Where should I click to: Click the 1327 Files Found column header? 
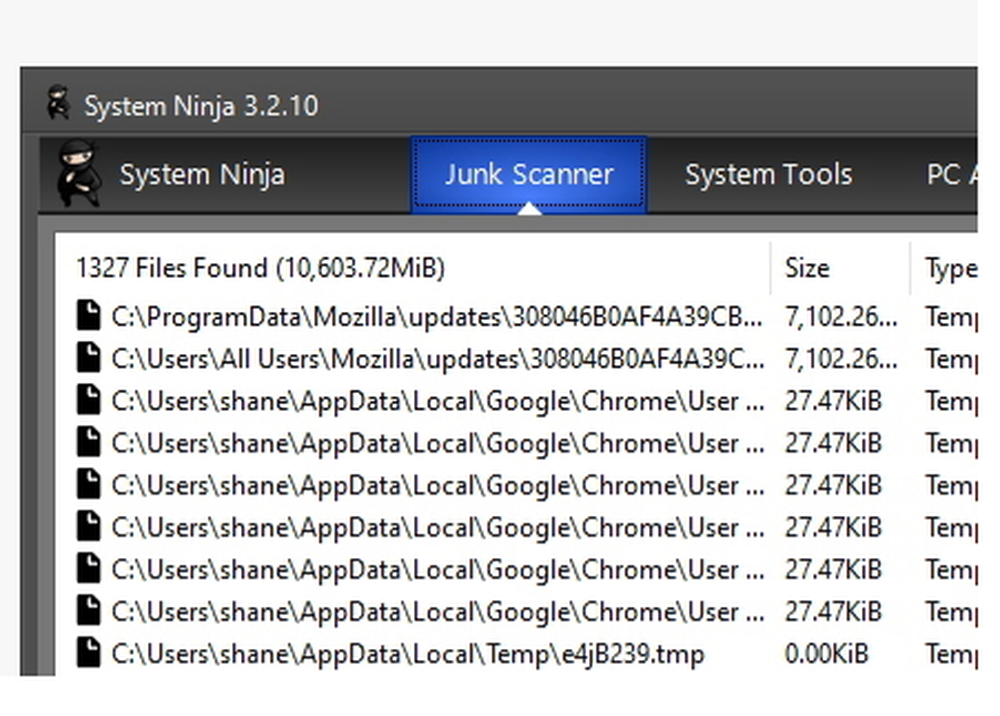[260, 268]
